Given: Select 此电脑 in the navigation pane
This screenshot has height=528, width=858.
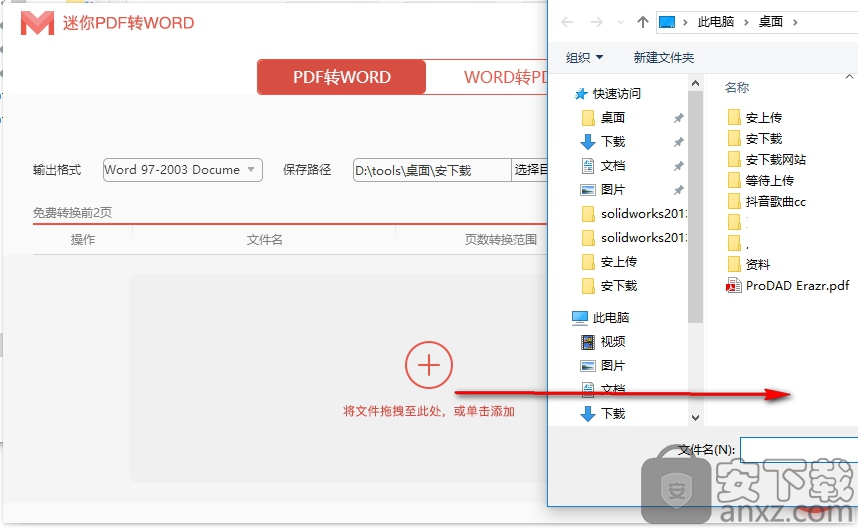Looking at the screenshot, I should pyautogui.click(x=610, y=317).
